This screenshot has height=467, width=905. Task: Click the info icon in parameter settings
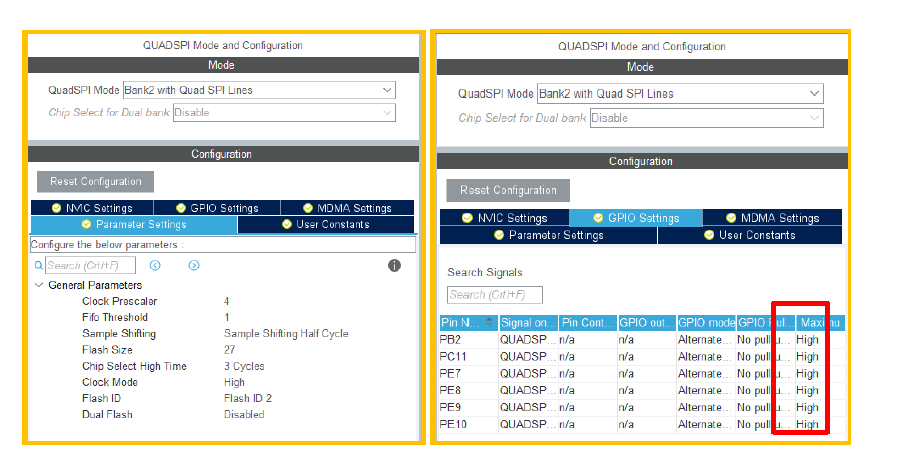point(394,265)
